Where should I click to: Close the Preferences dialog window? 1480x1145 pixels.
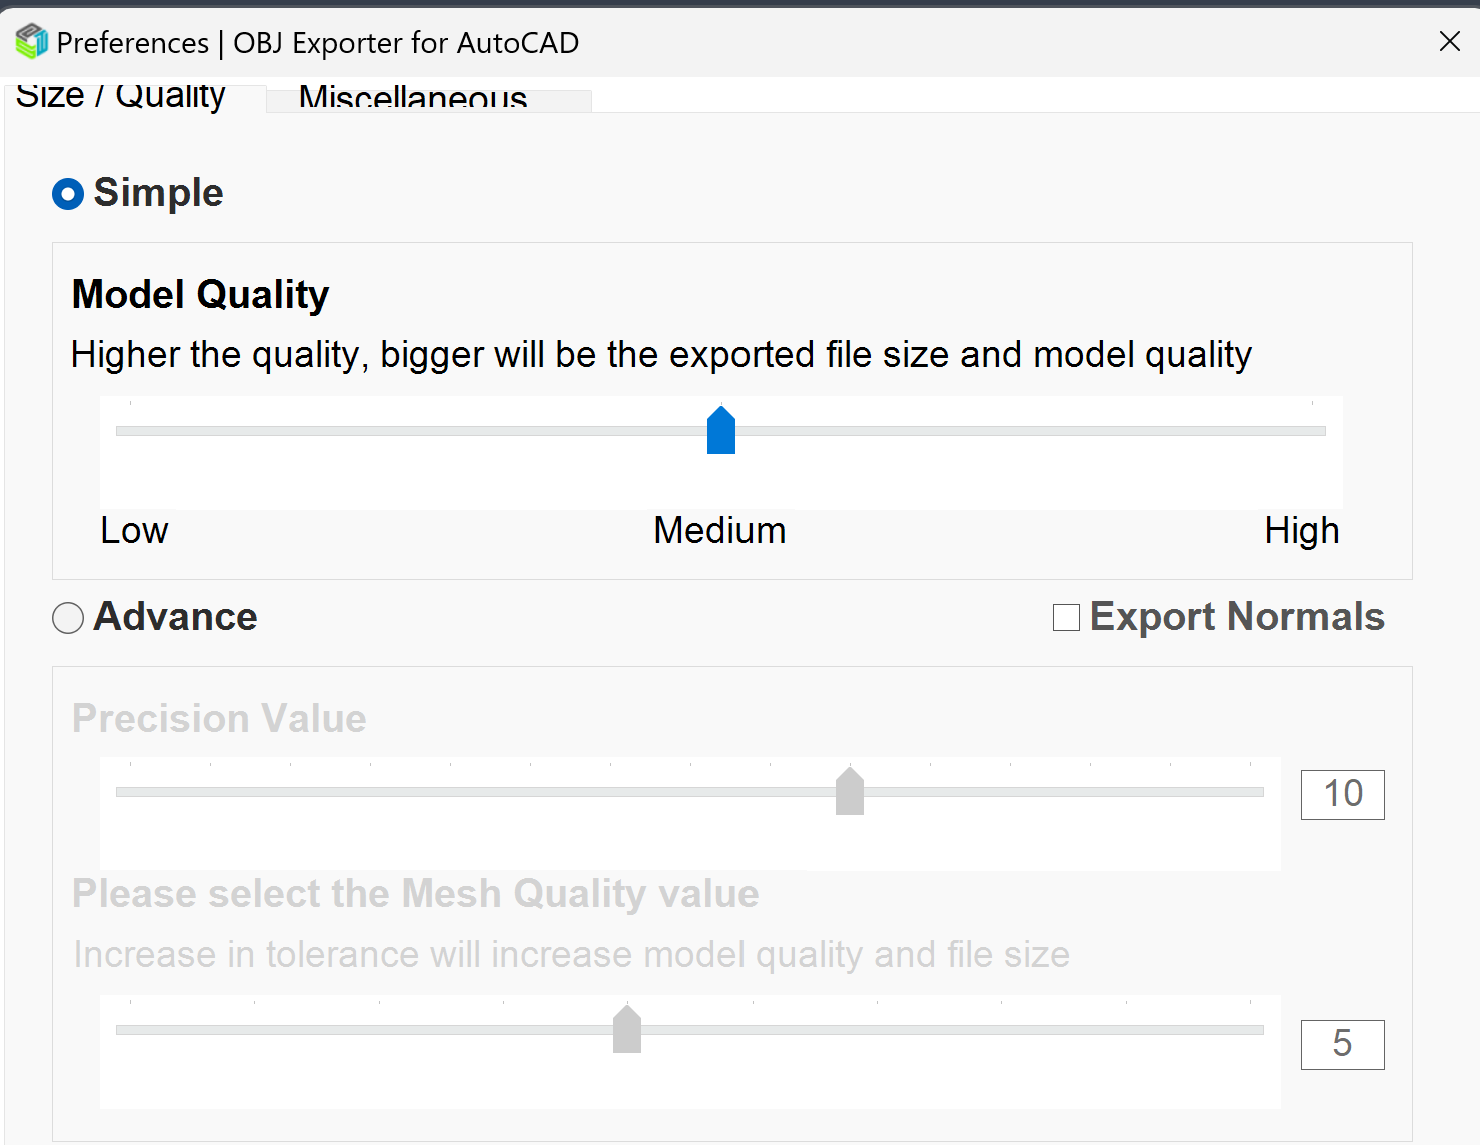coord(1449,41)
